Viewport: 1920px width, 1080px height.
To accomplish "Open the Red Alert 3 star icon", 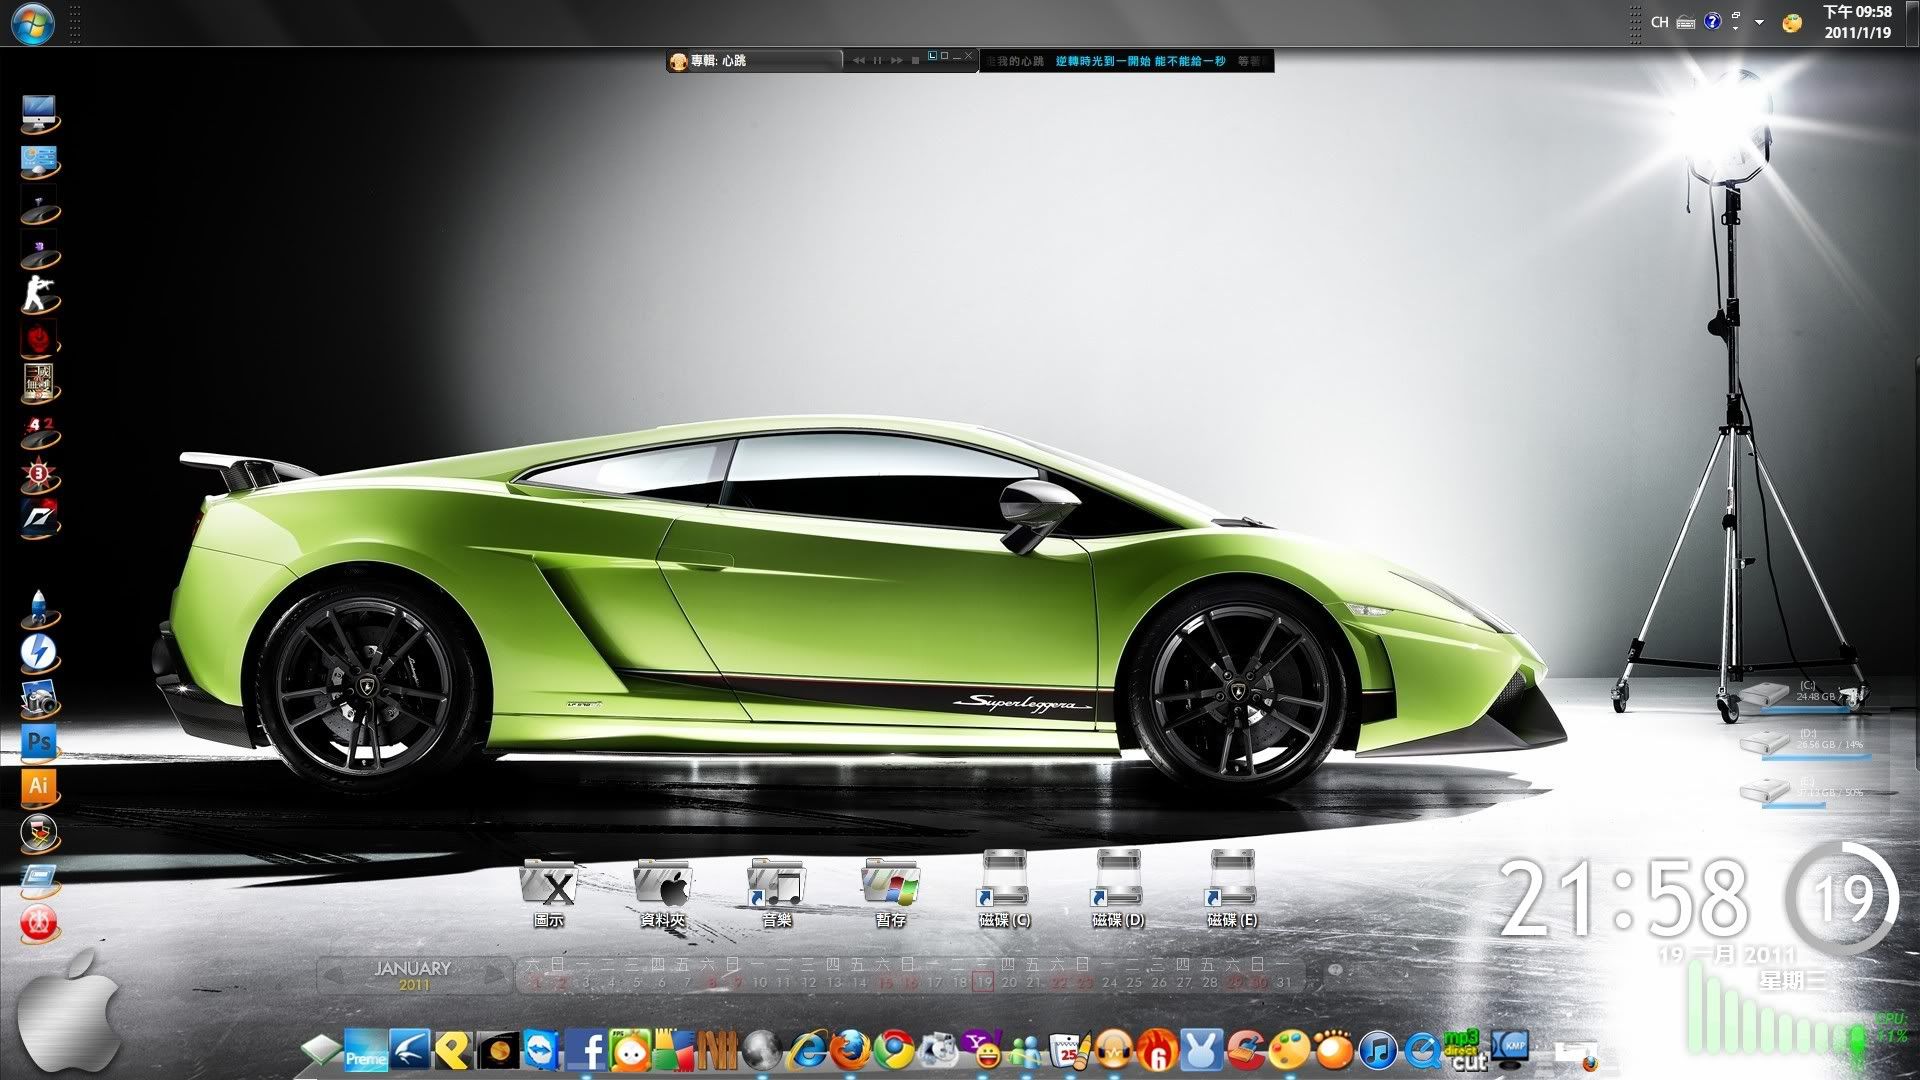I will tap(40, 474).
